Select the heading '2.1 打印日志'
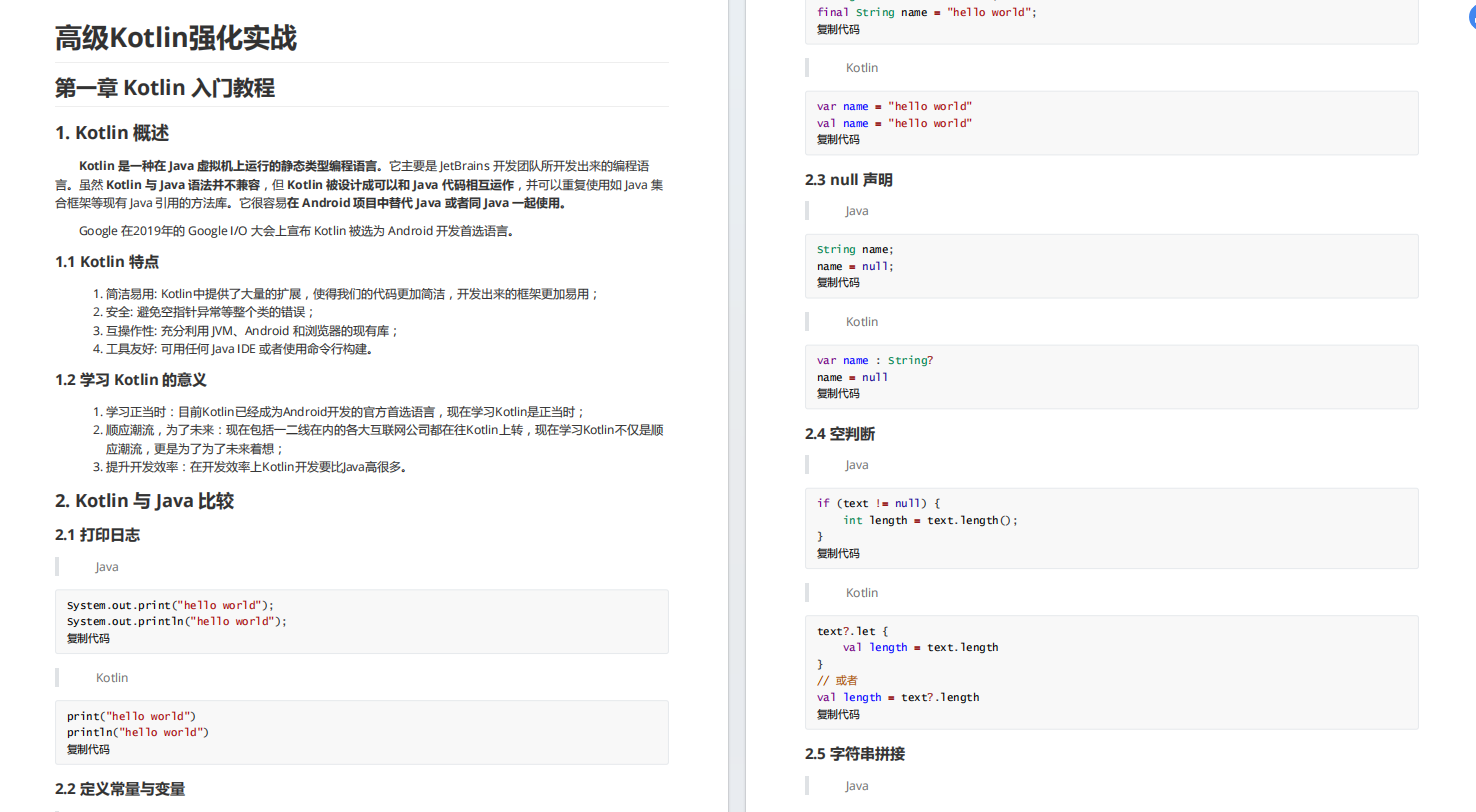Image resolution: width=1476 pixels, height=812 pixels. [x=97, y=535]
